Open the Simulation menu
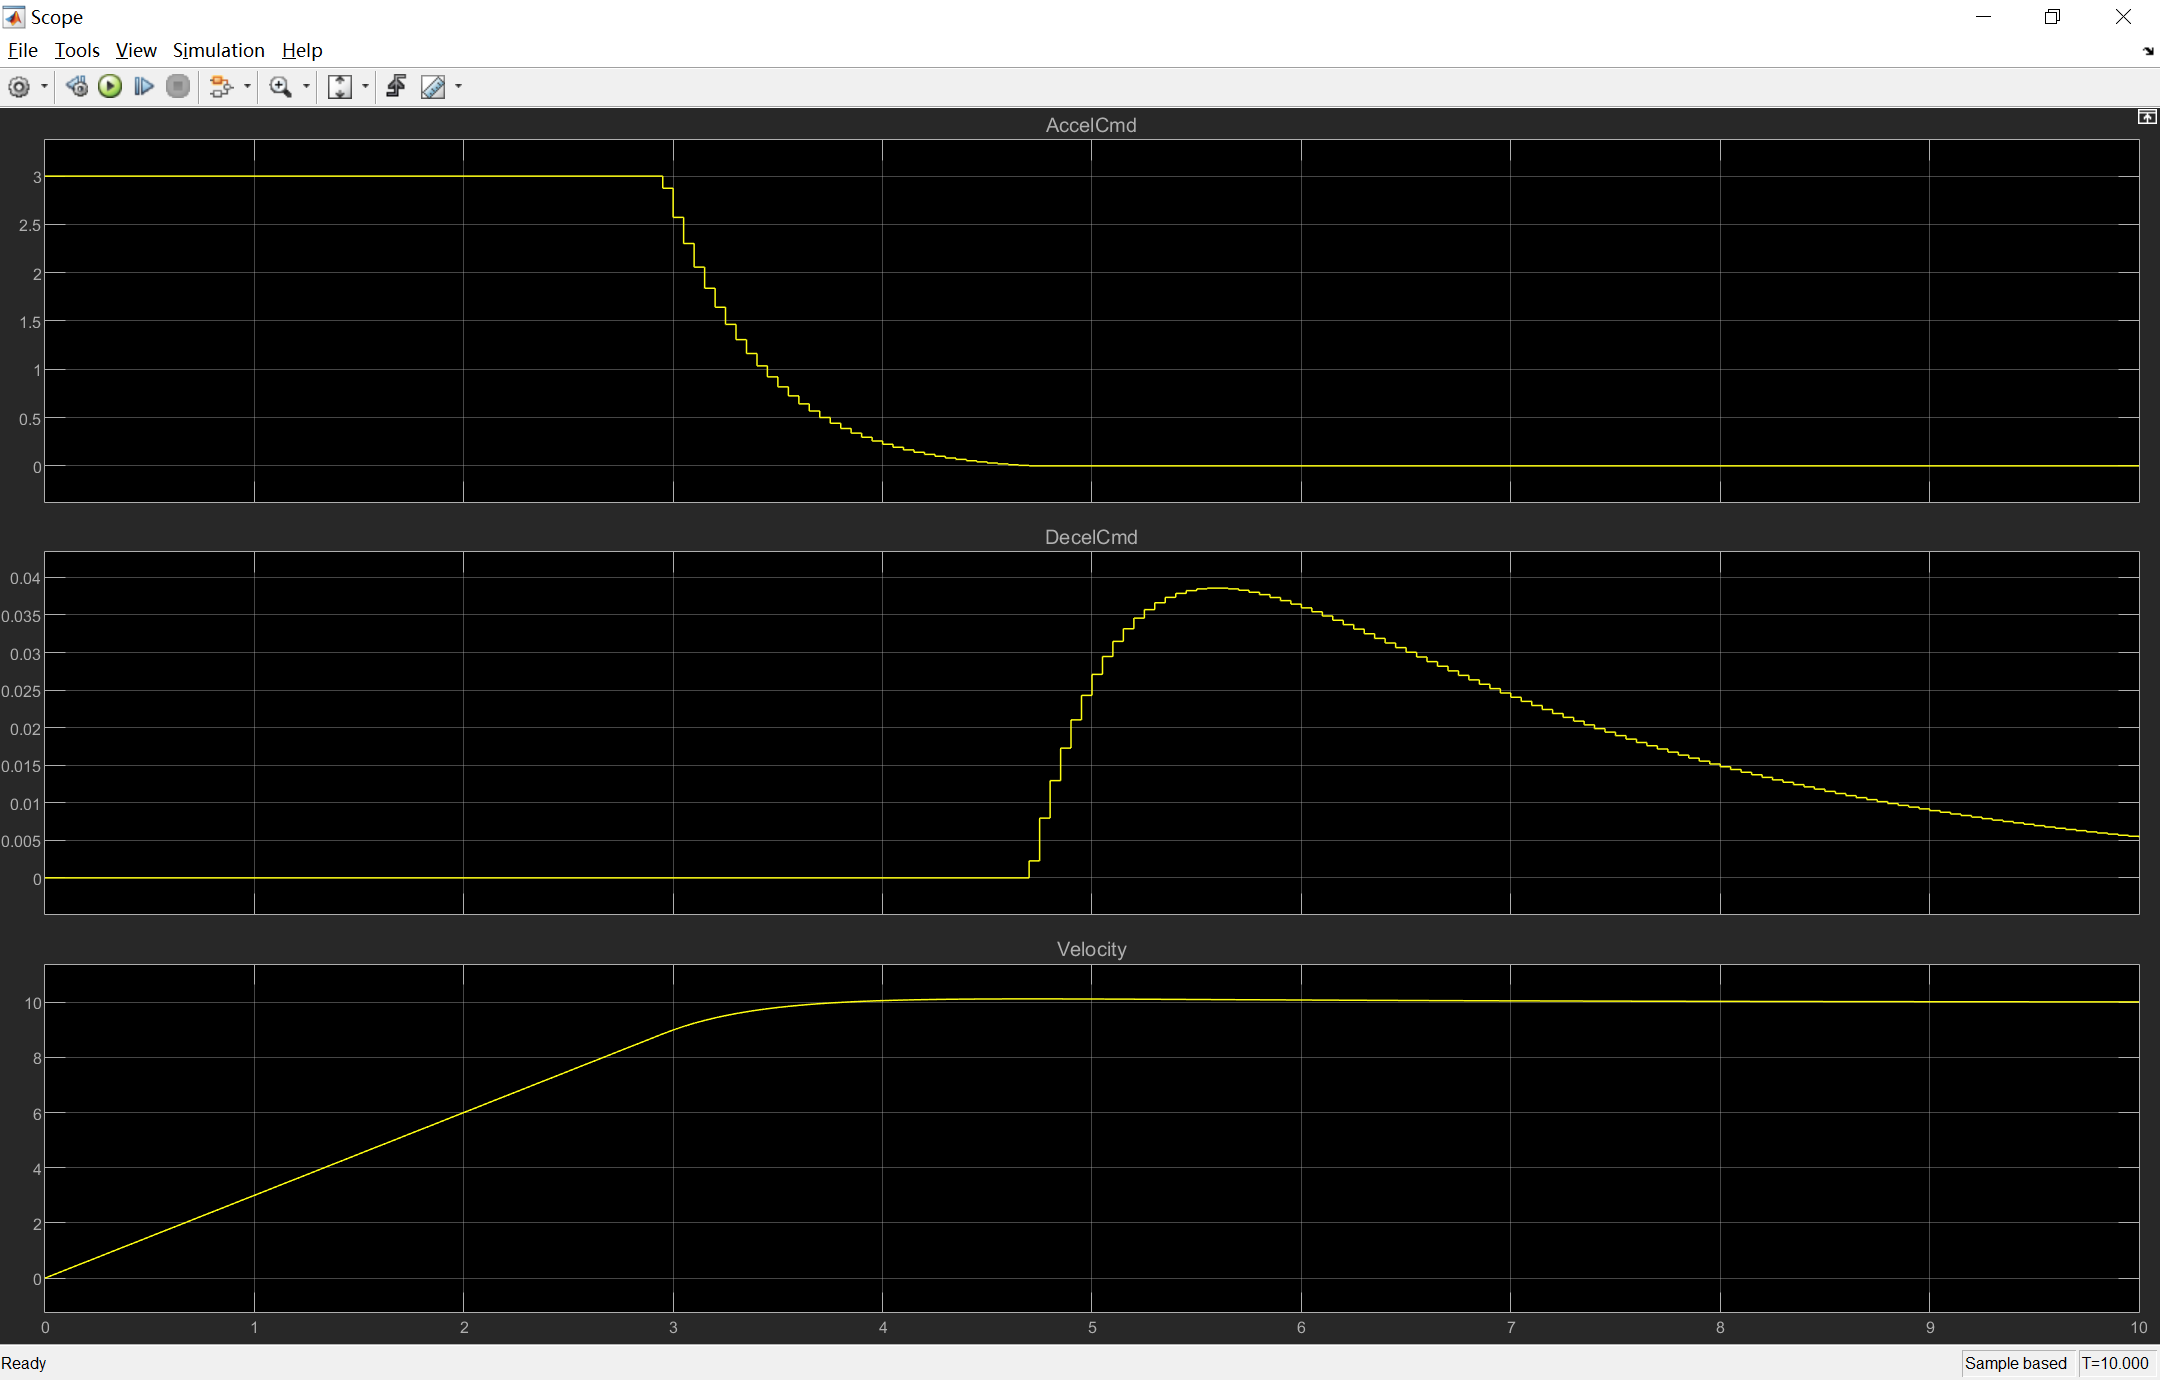The image size is (2160, 1380). click(x=218, y=50)
